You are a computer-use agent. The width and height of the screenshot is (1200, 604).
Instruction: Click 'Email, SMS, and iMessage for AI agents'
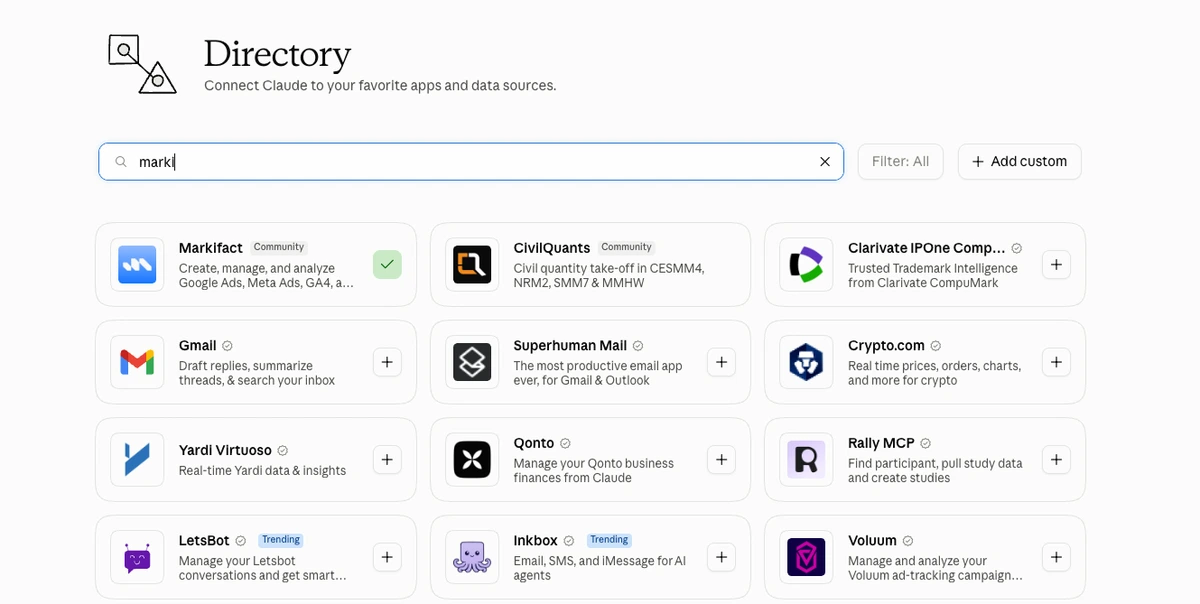coord(600,568)
